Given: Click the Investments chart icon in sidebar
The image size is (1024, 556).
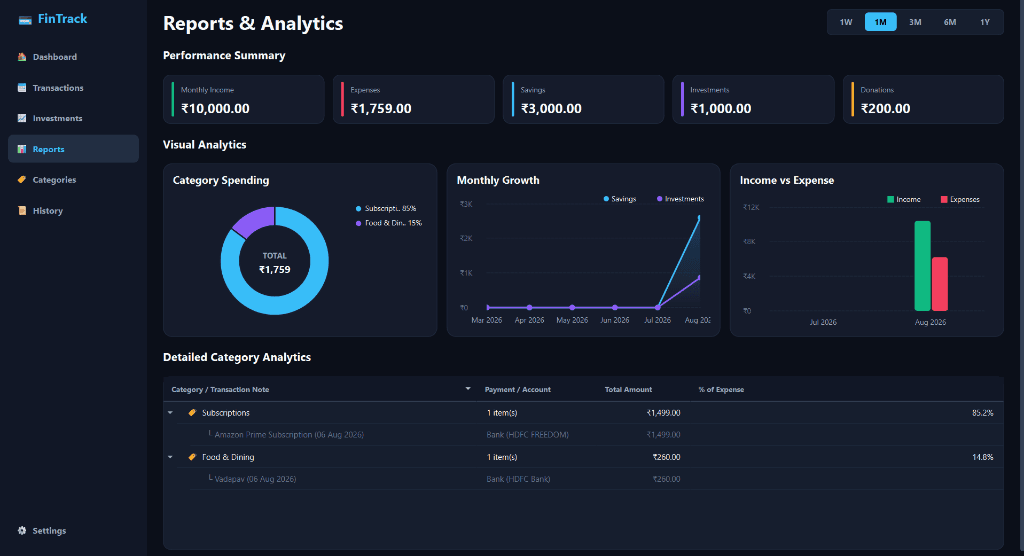Looking at the screenshot, I should coord(22,118).
